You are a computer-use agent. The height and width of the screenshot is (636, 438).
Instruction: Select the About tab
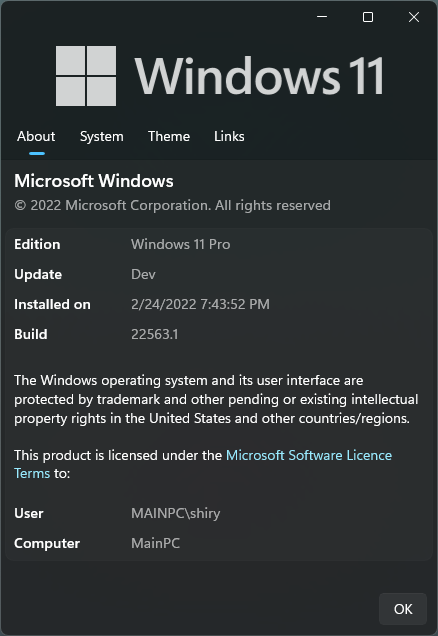pyautogui.click(x=36, y=136)
